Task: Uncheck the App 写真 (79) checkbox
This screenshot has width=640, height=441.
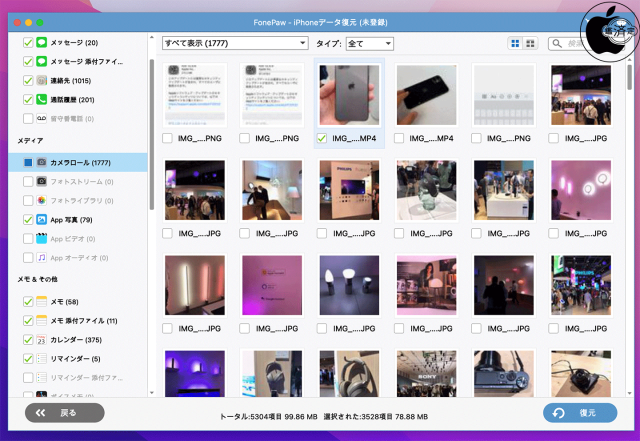Action: pyautogui.click(x=28, y=220)
